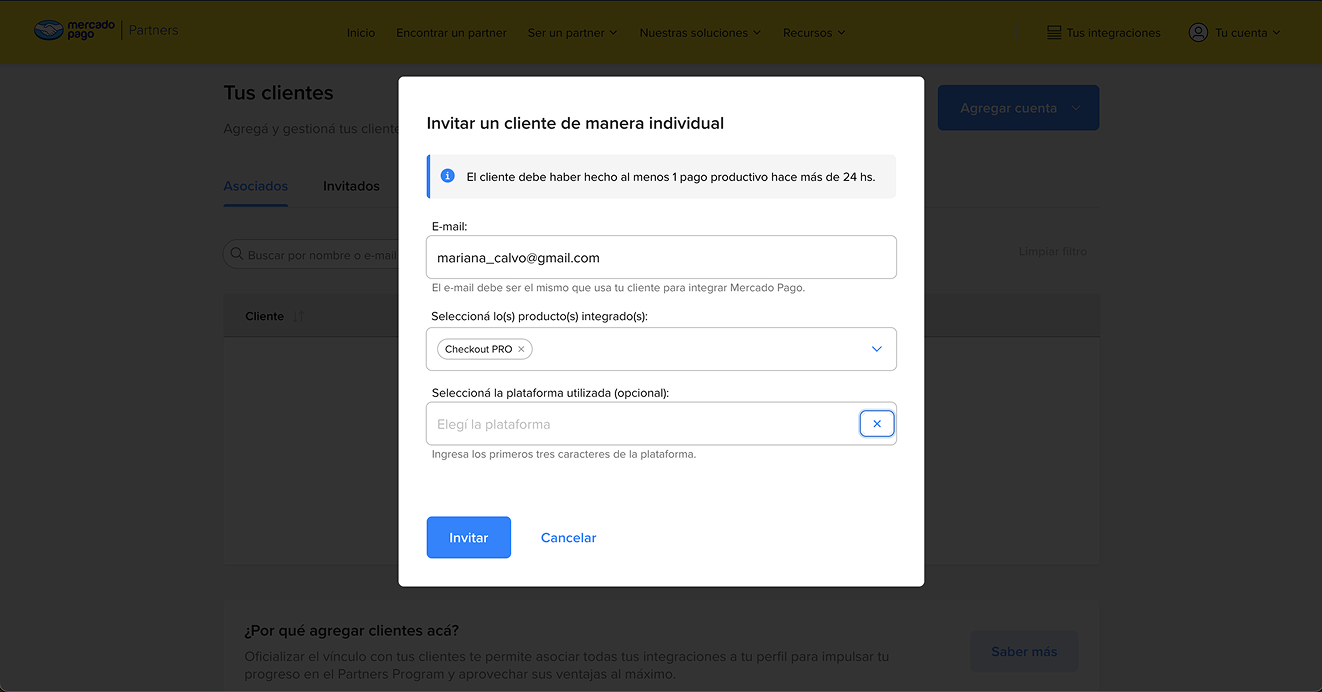
Task: Click the Cancelar link
Action: tap(568, 538)
